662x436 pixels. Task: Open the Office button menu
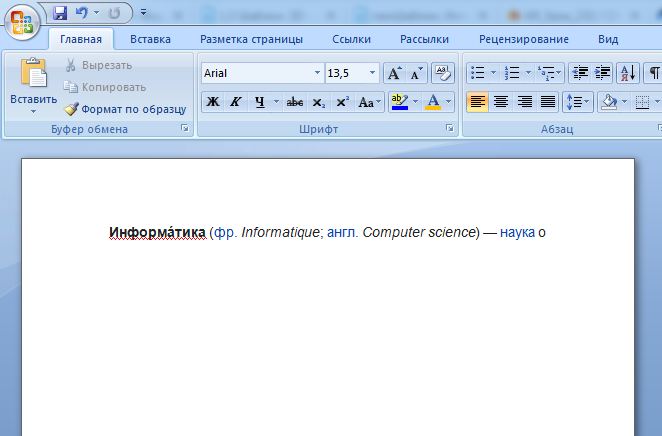[22, 22]
